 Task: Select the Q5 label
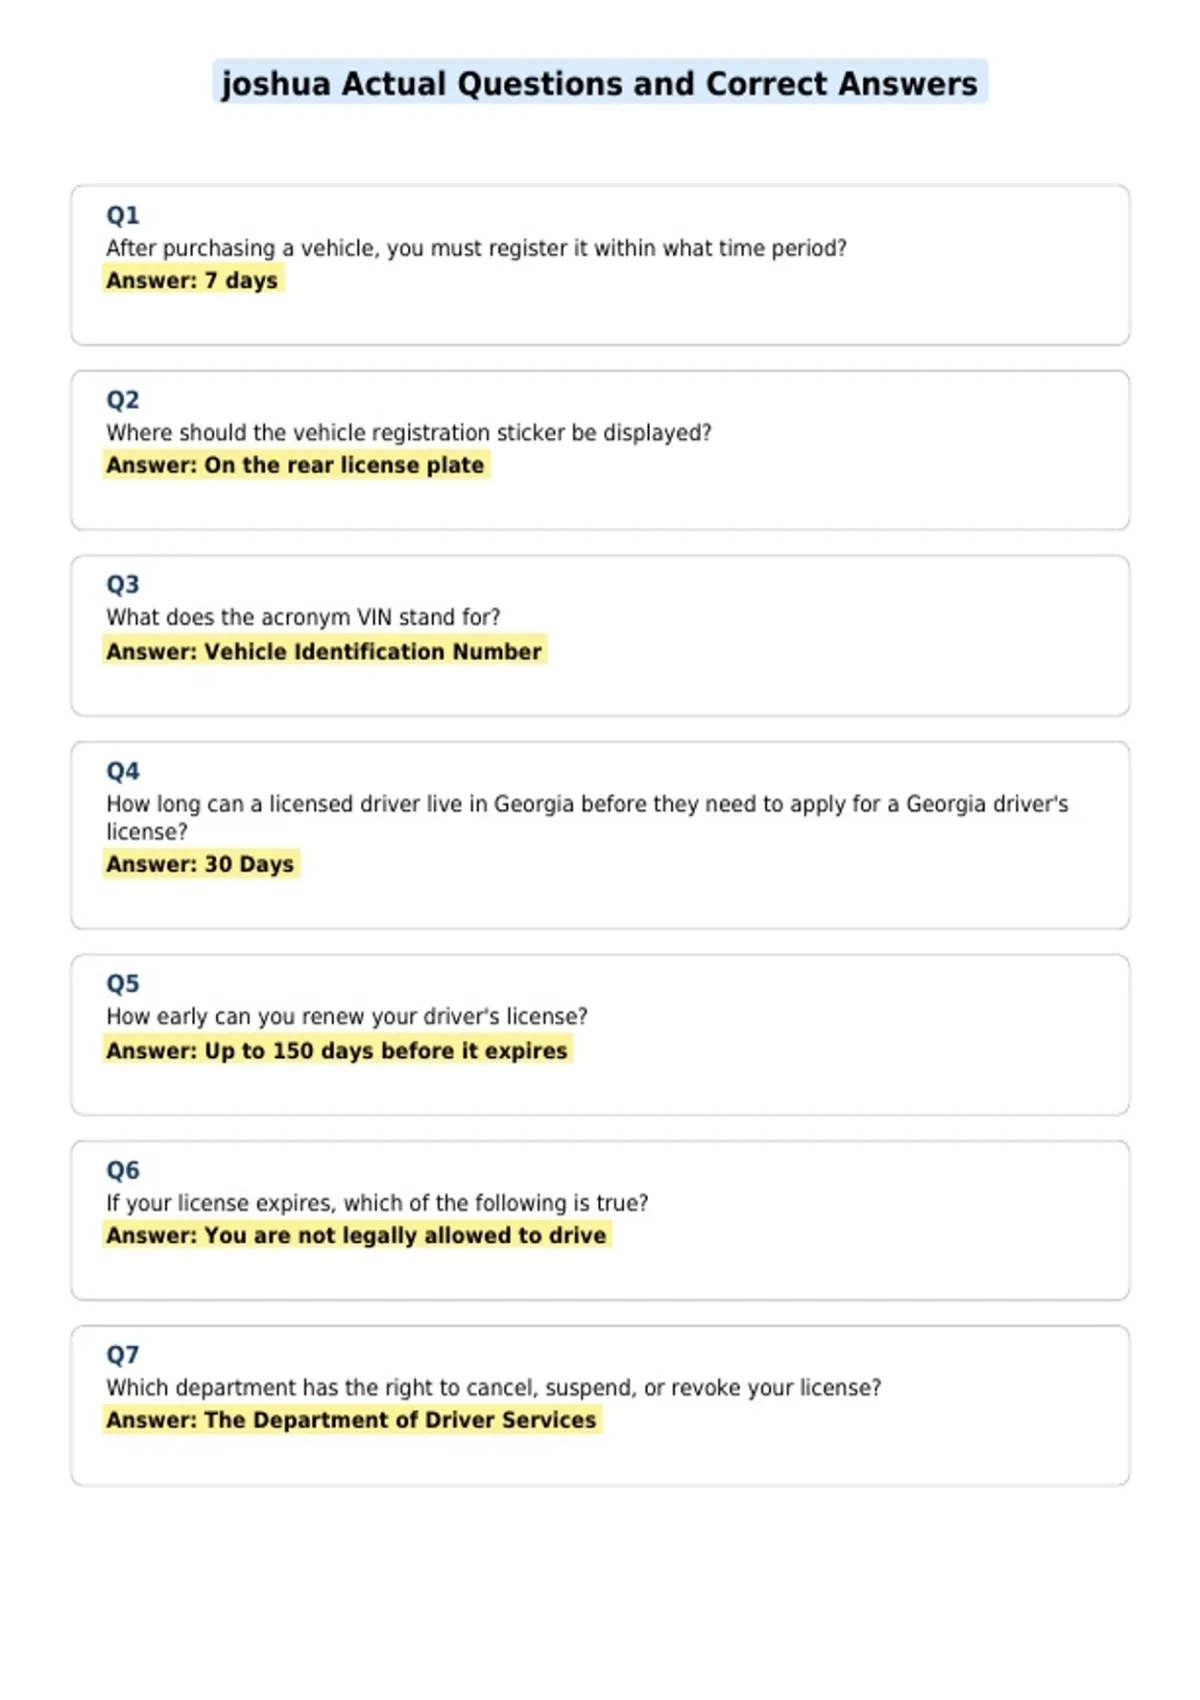[123, 984]
